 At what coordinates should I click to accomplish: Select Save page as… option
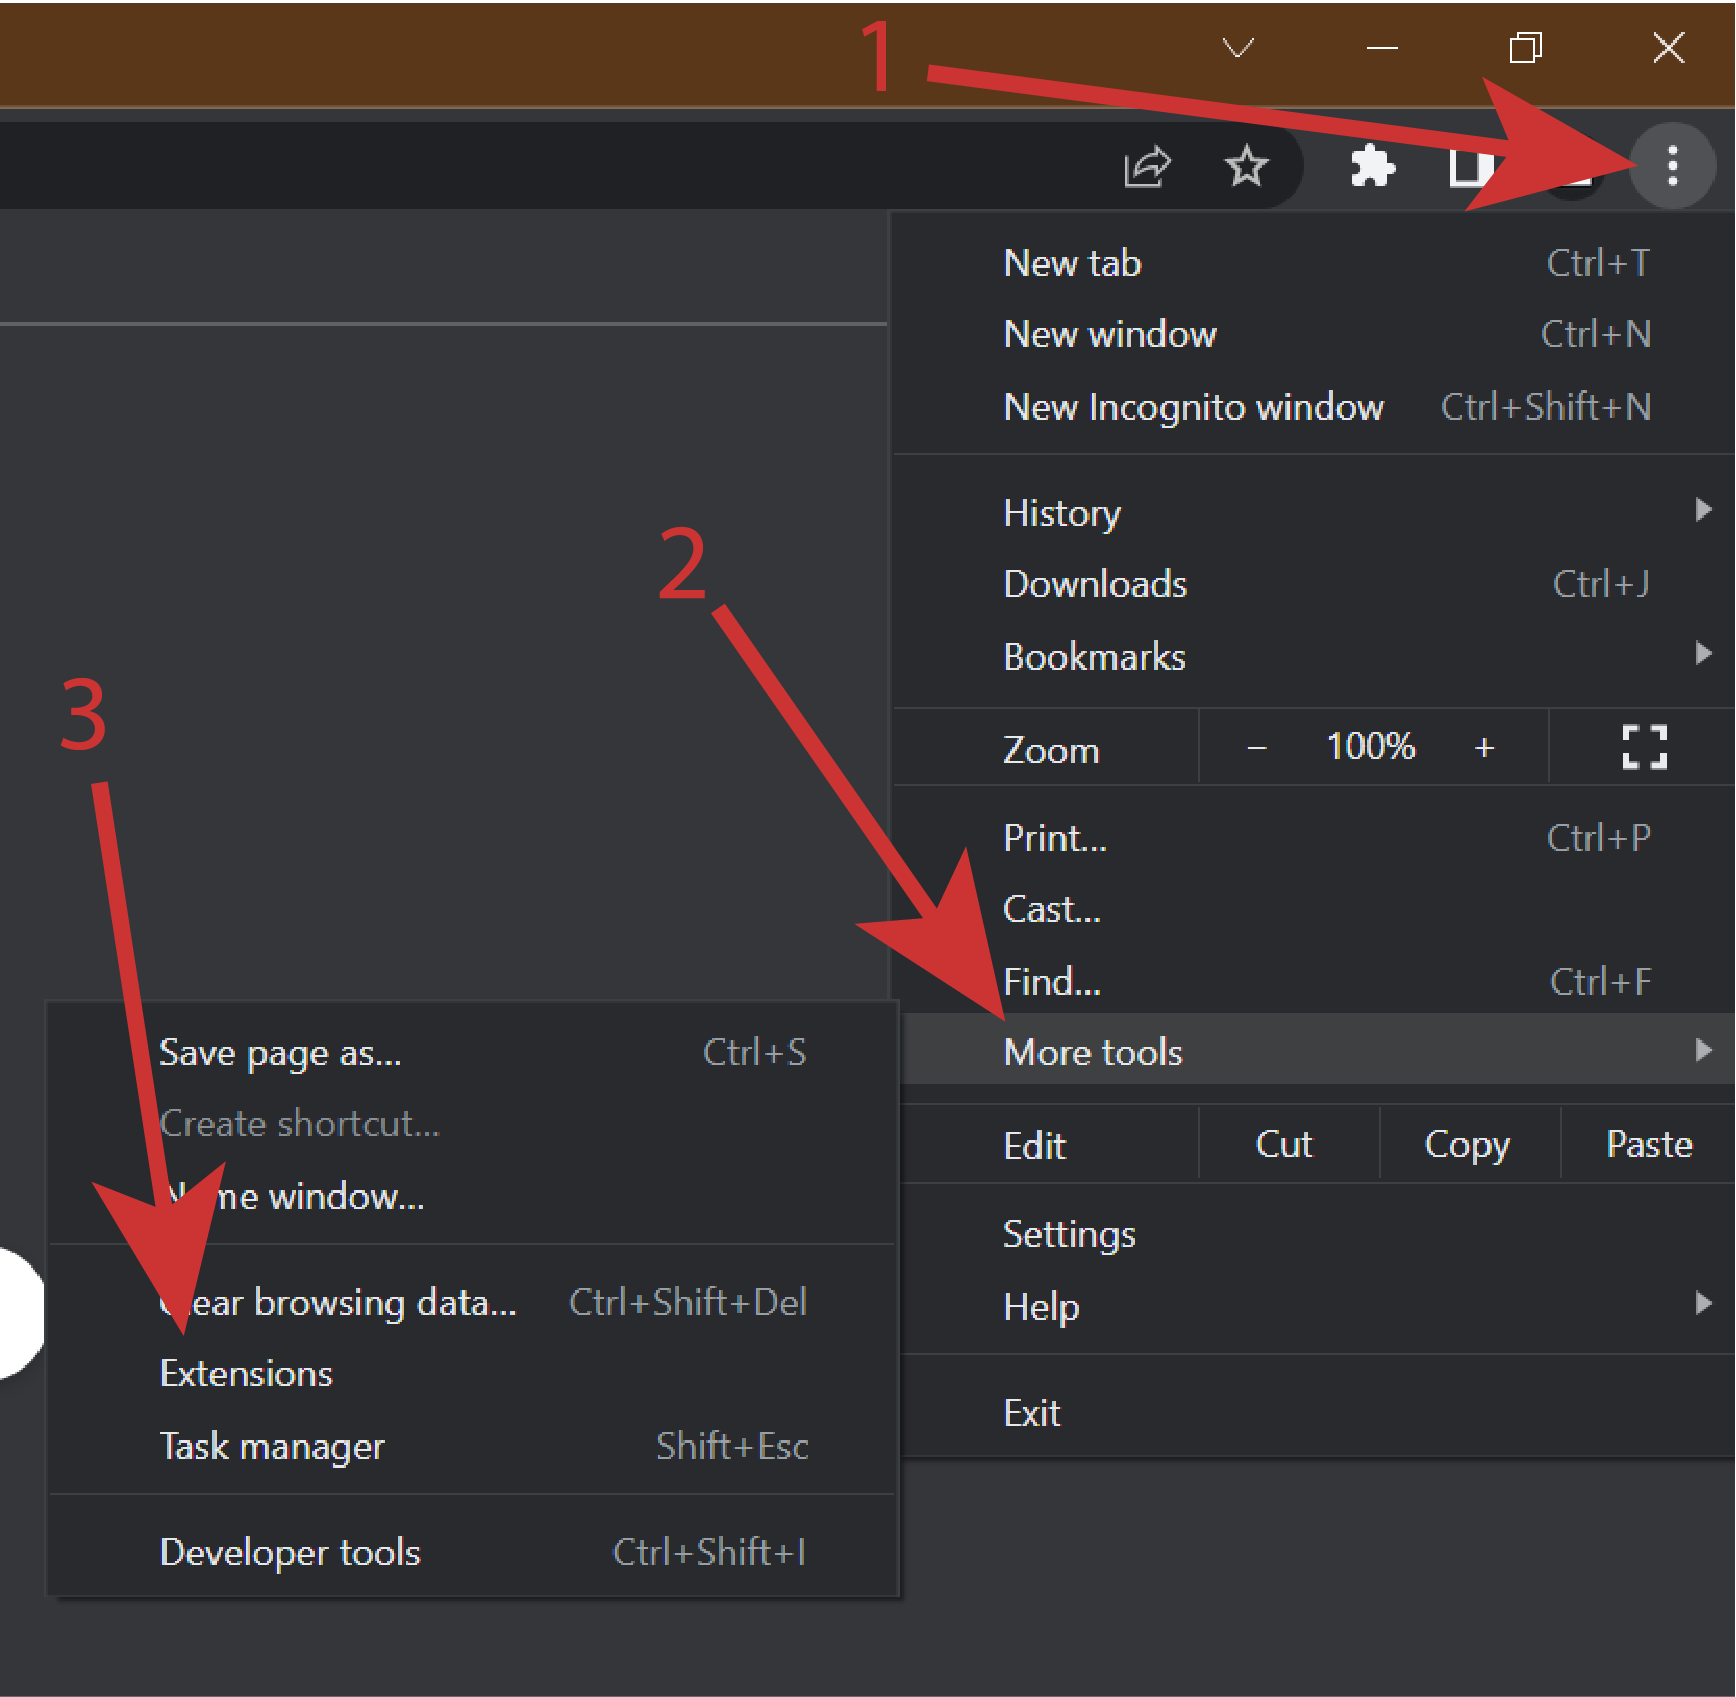point(281,1053)
